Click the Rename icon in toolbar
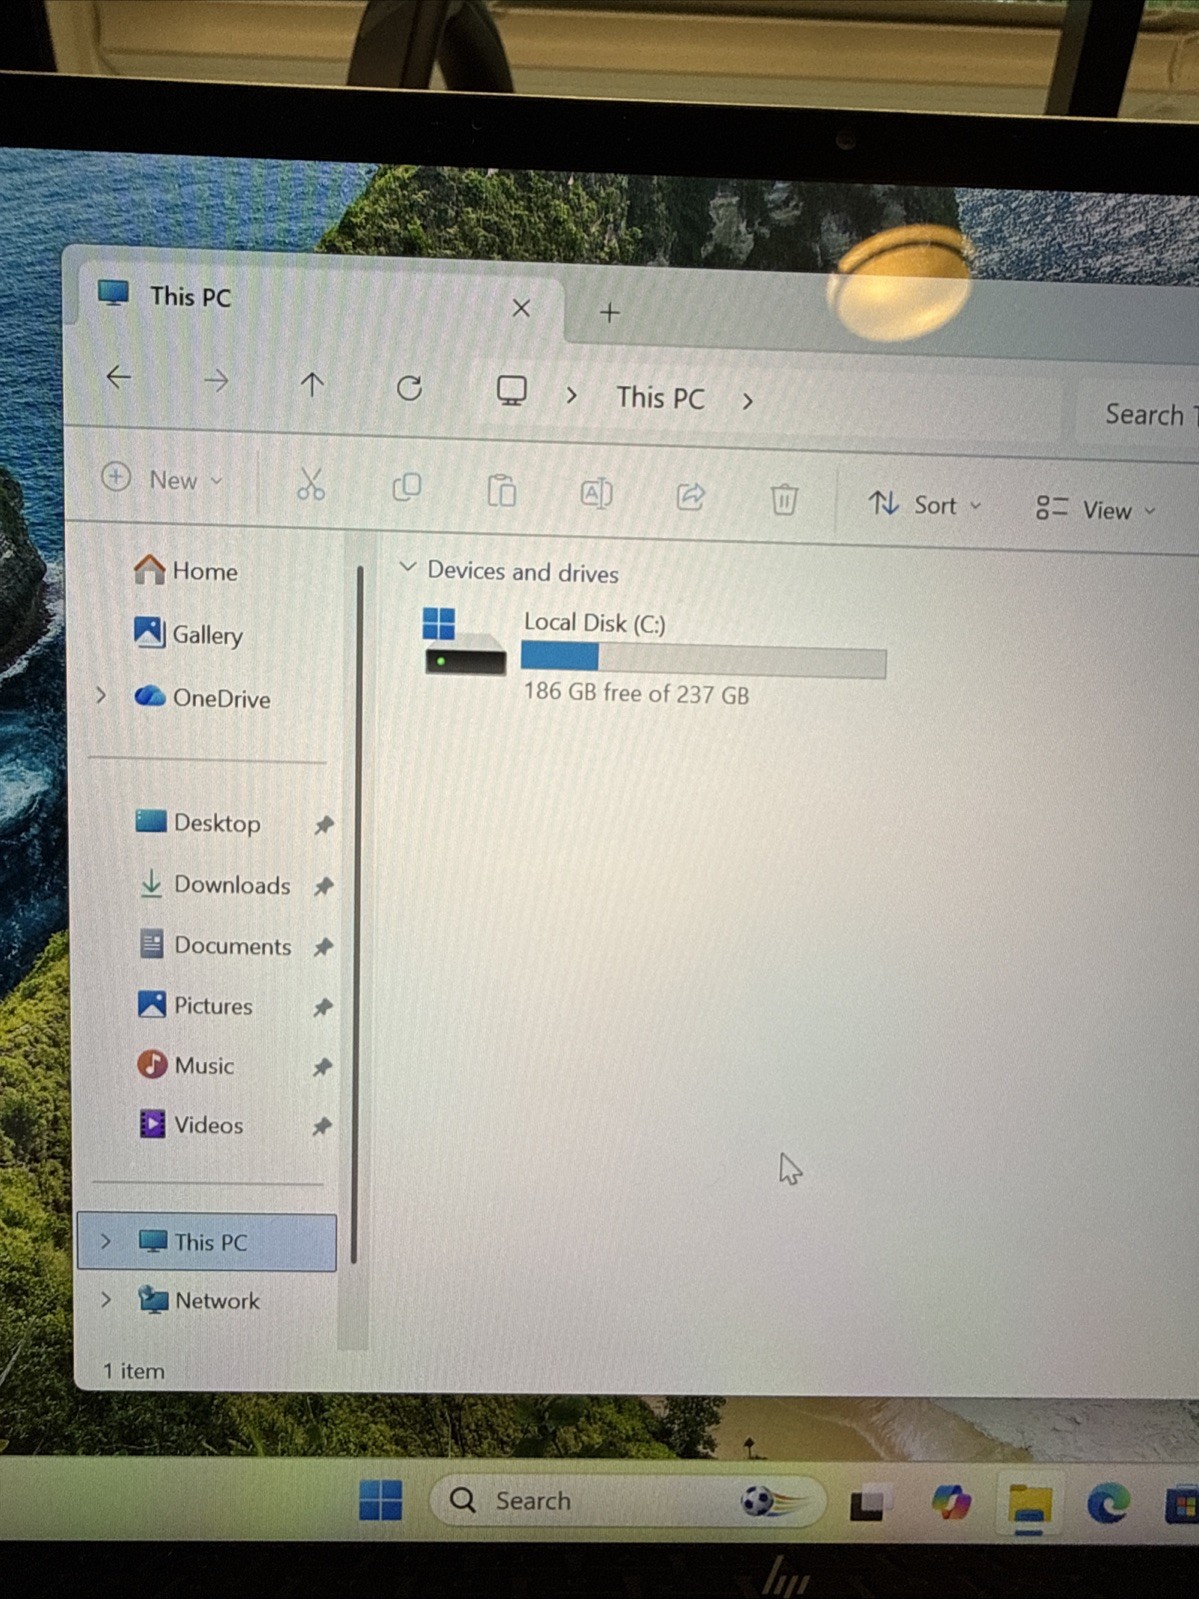This screenshot has width=1199, height=1599. [x=596, y=494]
